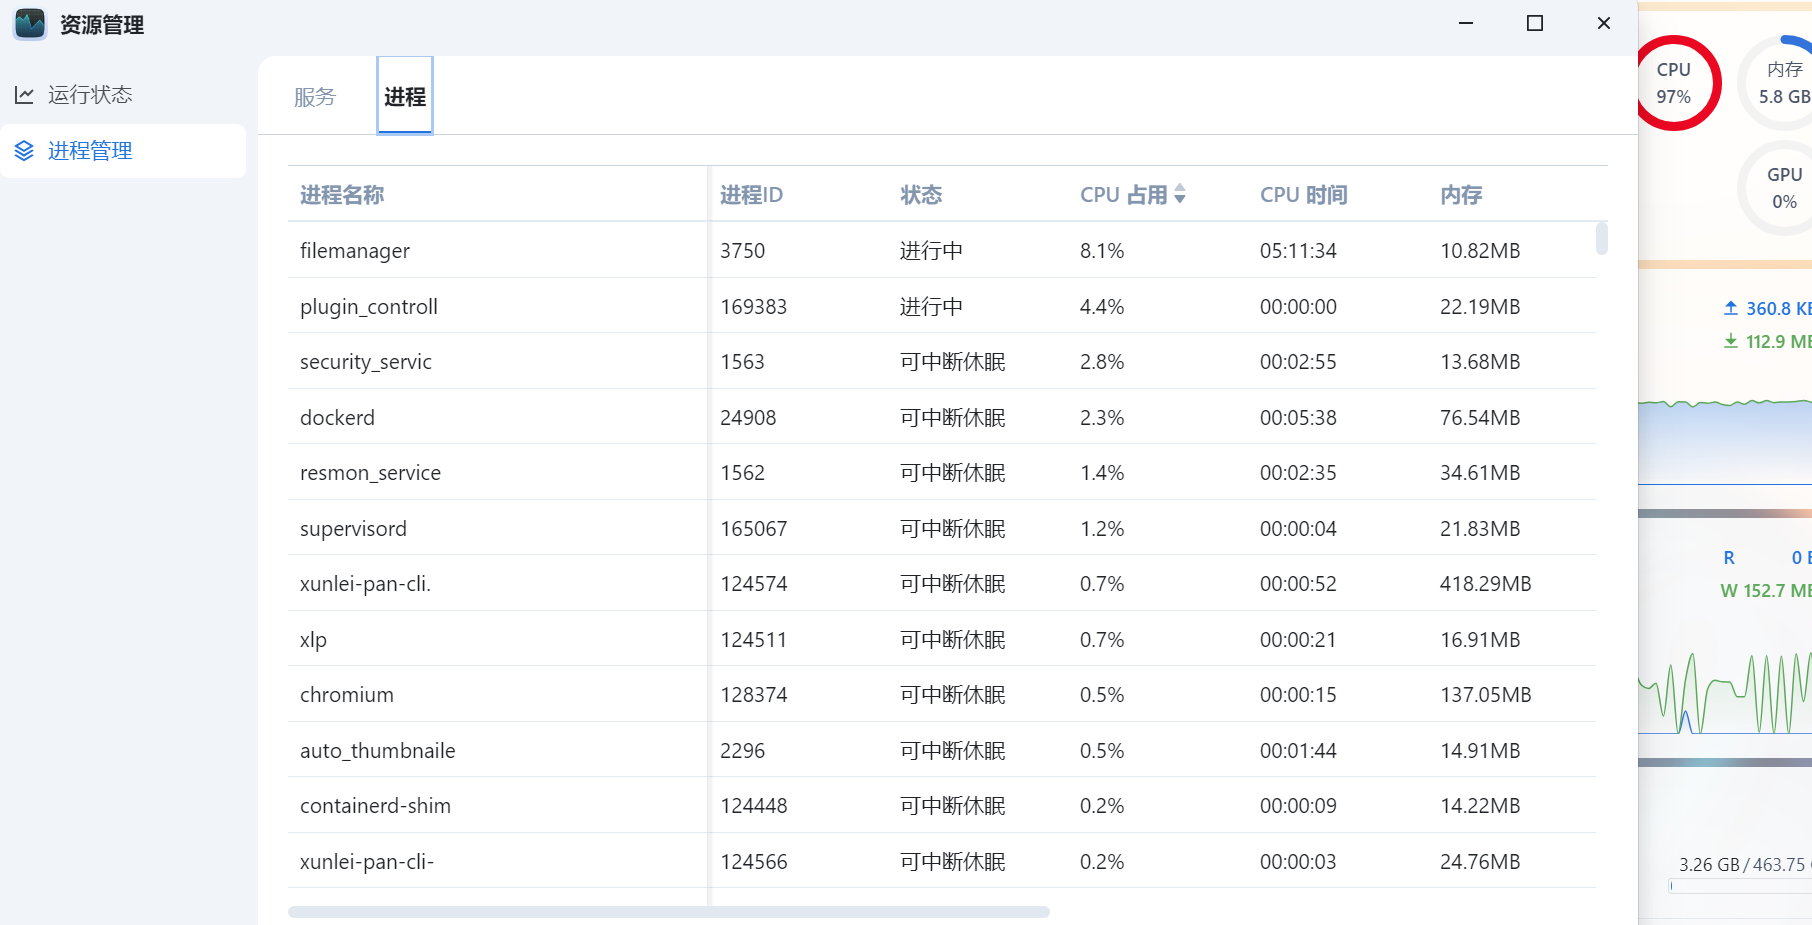Select the filemanager process row
The width and height of the screenshot is (1812, 925).
click(x=355, y=251)
